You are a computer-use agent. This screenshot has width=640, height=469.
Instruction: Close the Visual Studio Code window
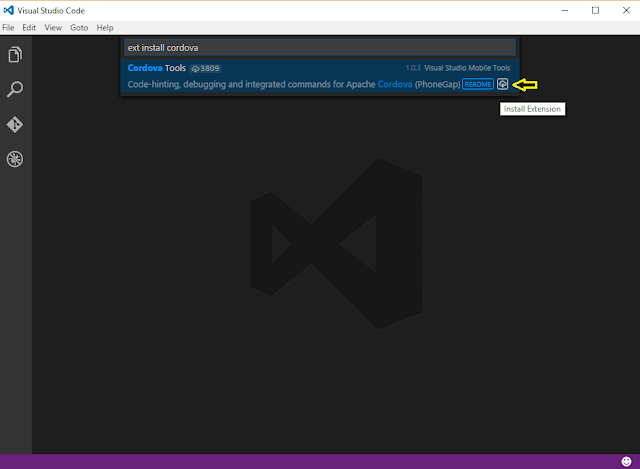point(626,10)
